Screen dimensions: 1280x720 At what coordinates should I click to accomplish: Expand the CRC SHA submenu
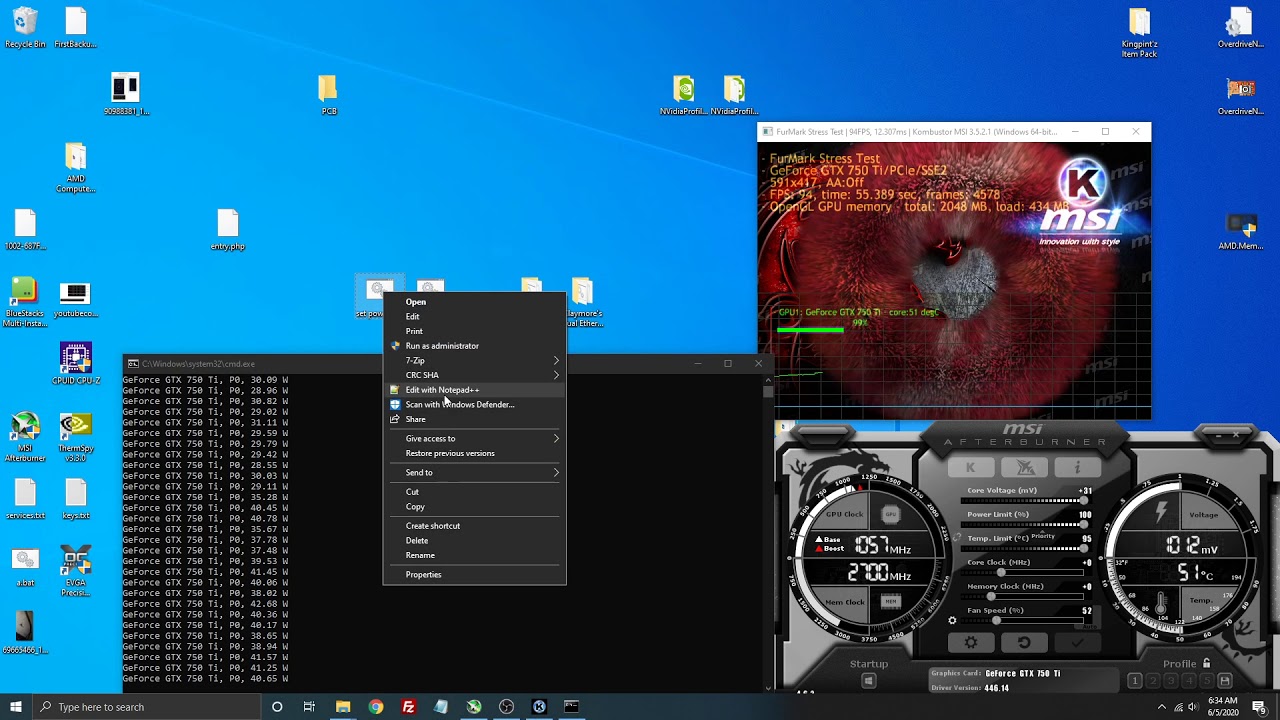pos(475,375)
